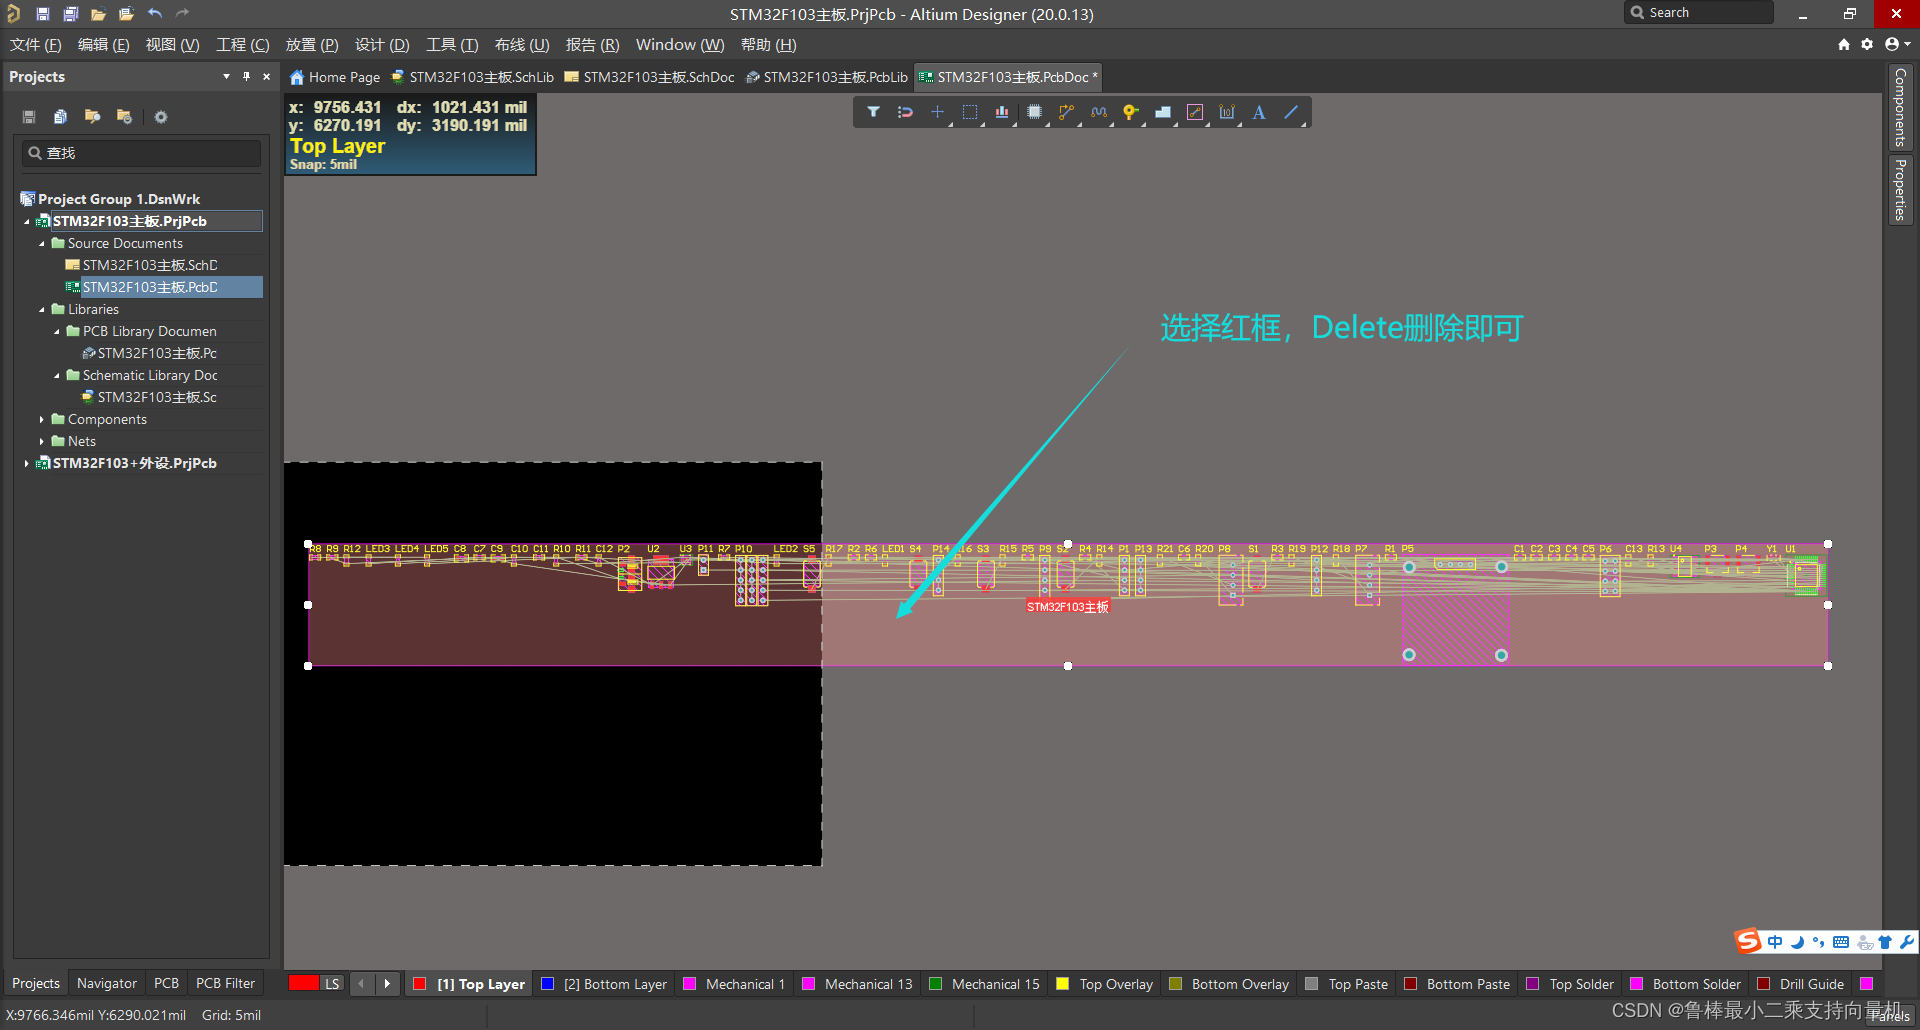Open Projects panel settings gear icon
This screenshot has width=1920, height=1030.
pyautogui.click(x=161, y=117)
